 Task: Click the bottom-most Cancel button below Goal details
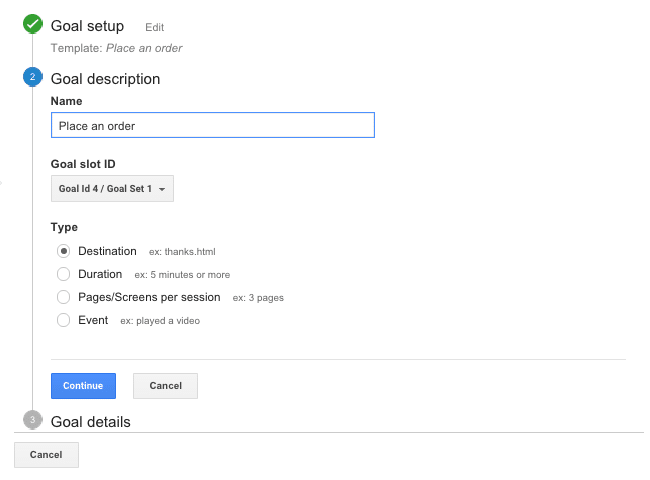pyautogui.click(x=46, y=455)
